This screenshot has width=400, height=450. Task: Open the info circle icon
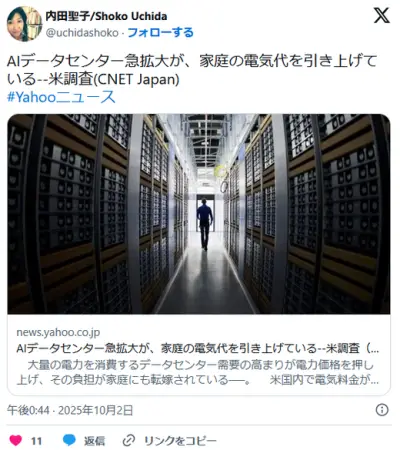[382, 410]
